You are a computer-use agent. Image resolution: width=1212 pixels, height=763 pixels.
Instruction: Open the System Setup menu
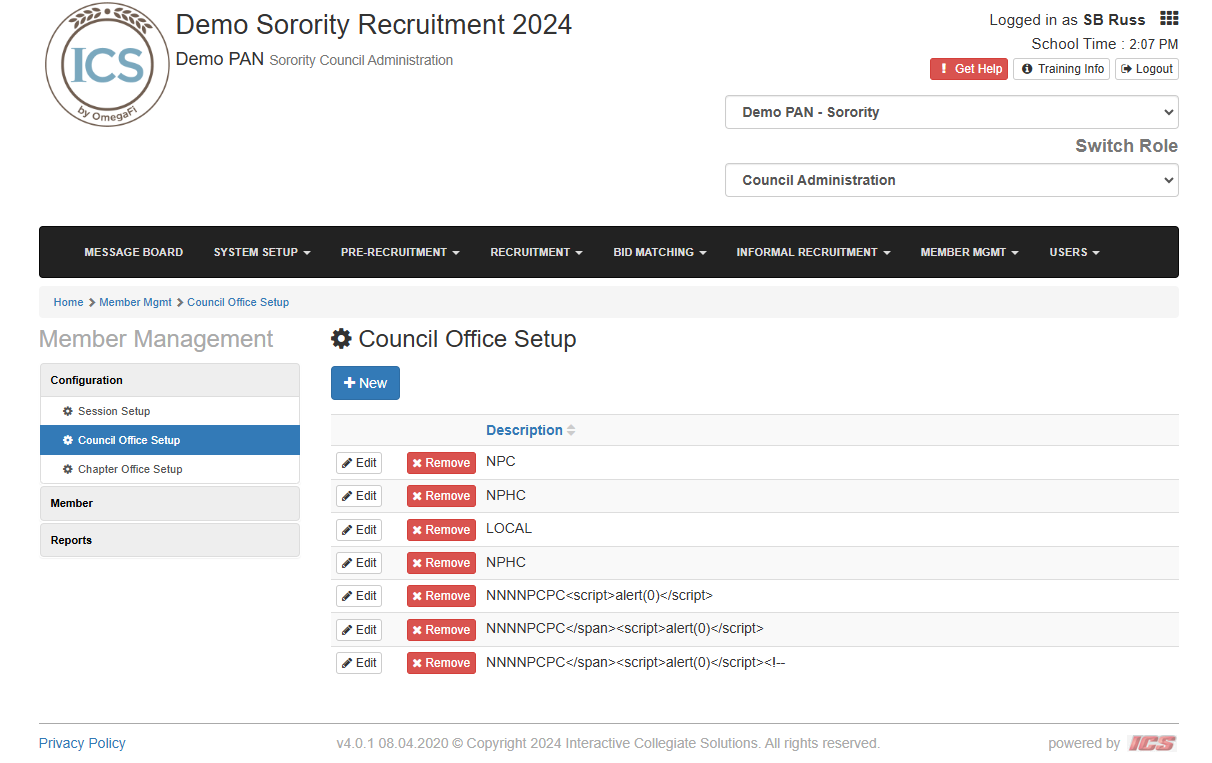pos(261,252)
